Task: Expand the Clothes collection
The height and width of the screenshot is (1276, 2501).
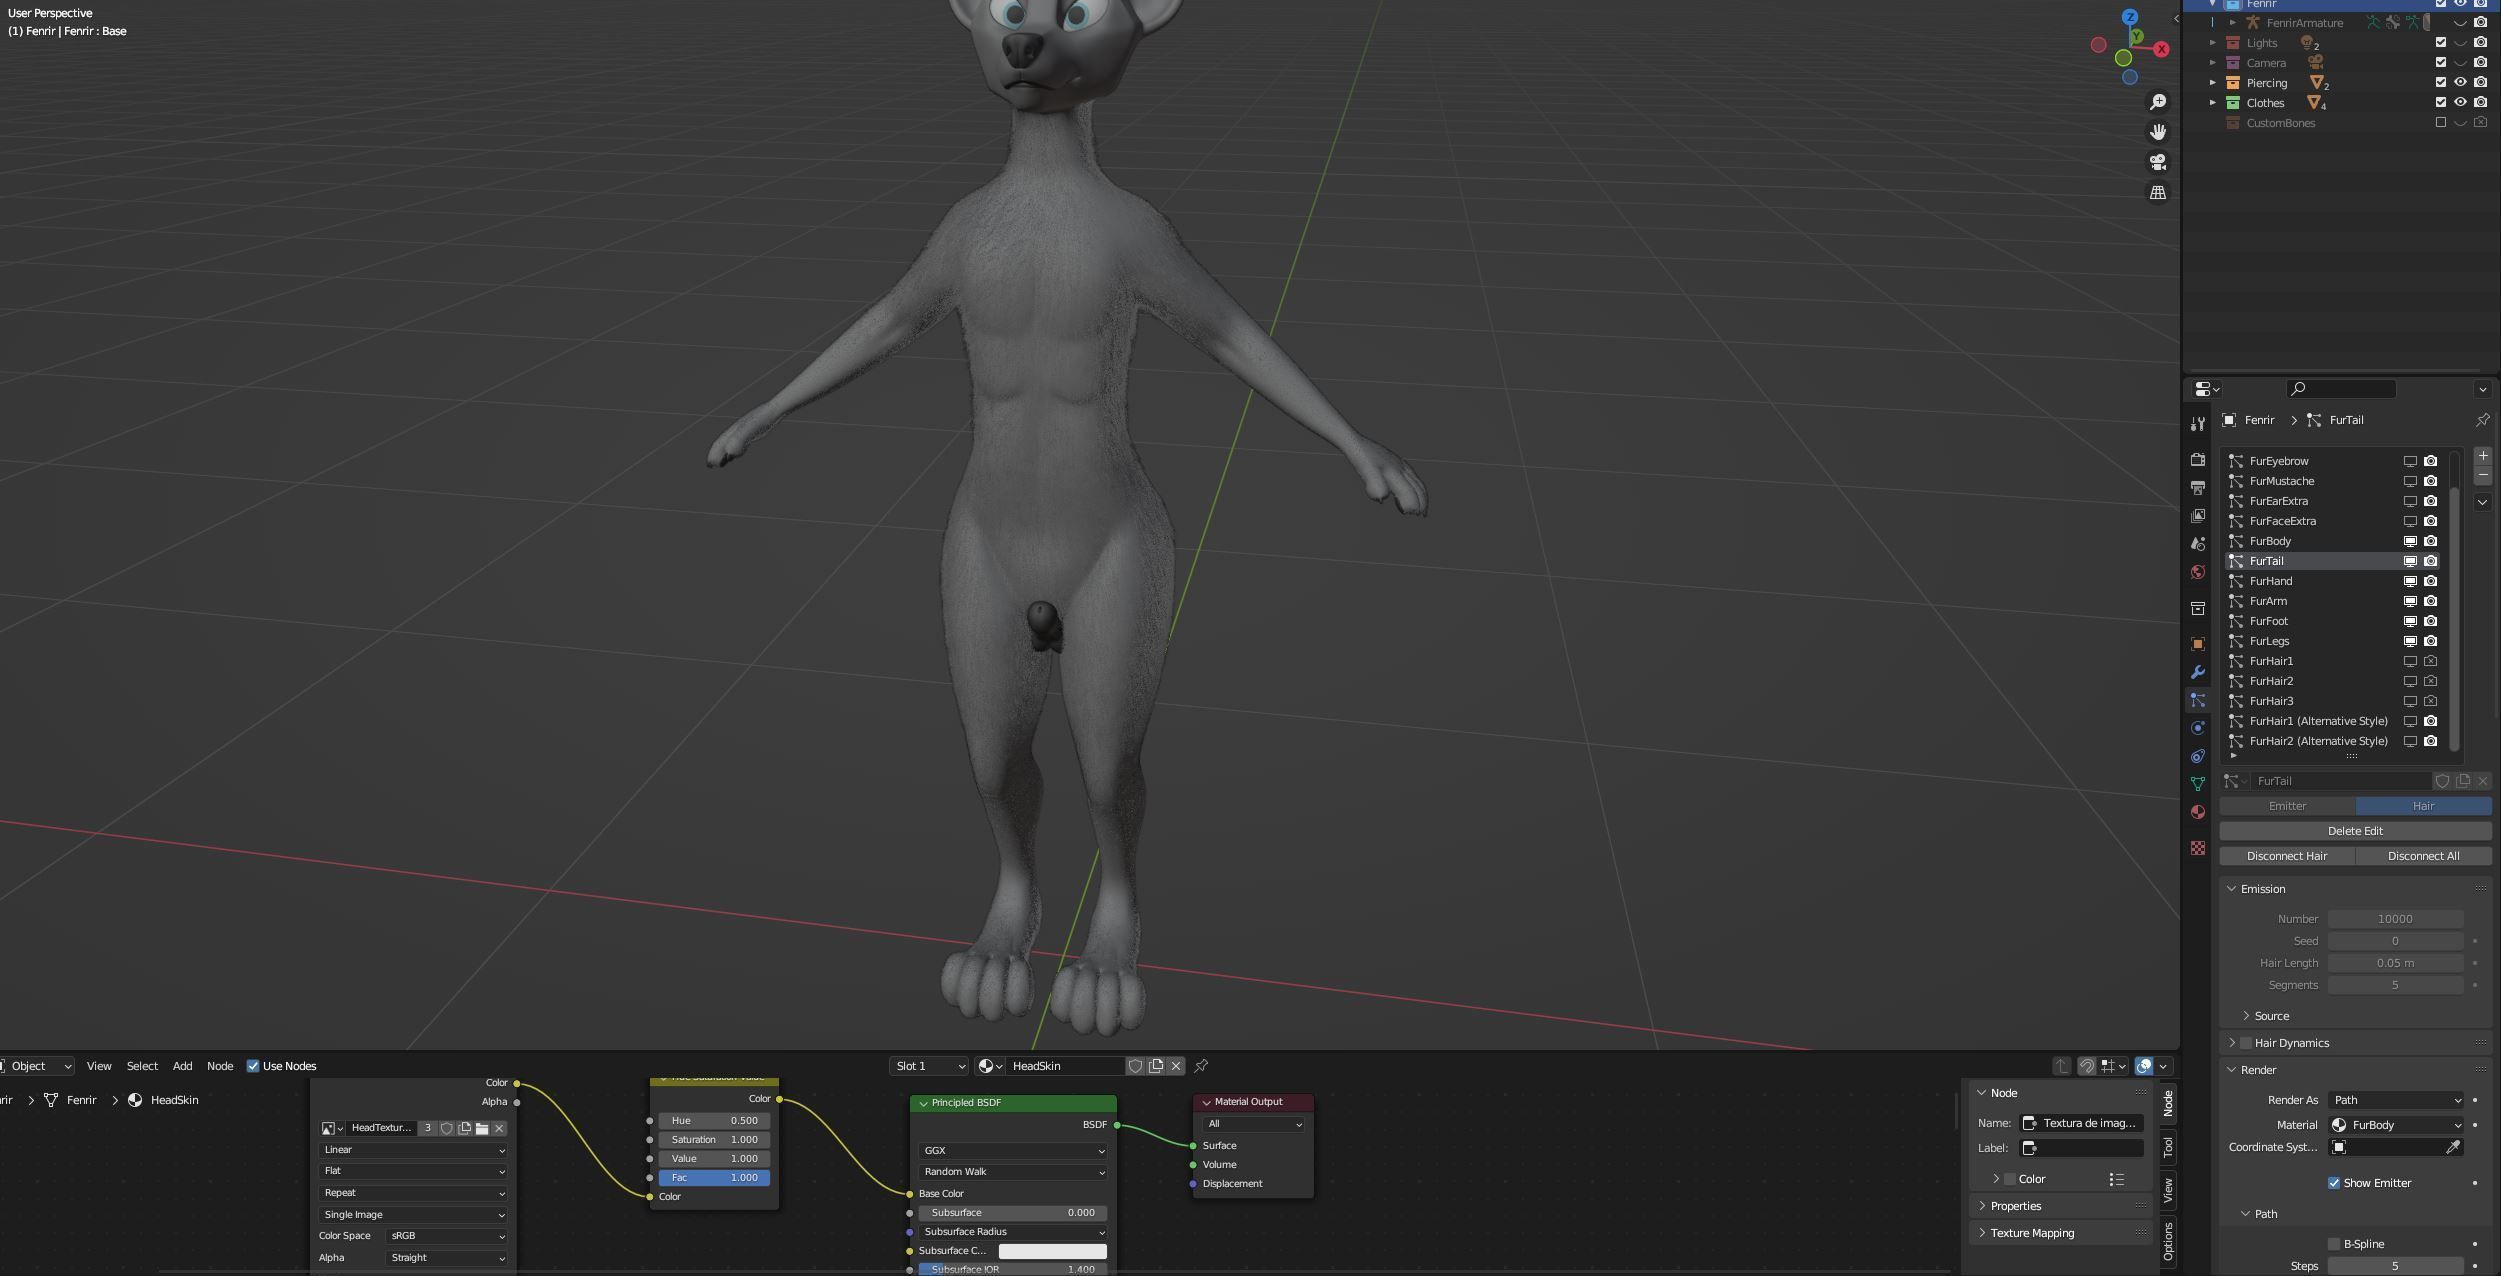Action: click(2212, 103)
